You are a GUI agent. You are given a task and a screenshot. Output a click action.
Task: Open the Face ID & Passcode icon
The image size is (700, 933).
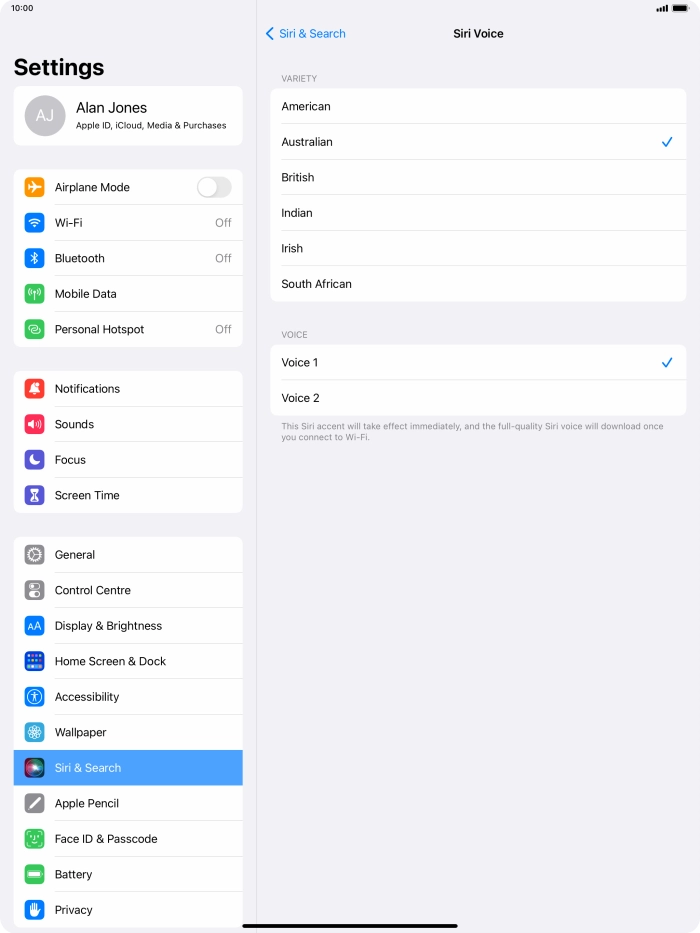35,839
